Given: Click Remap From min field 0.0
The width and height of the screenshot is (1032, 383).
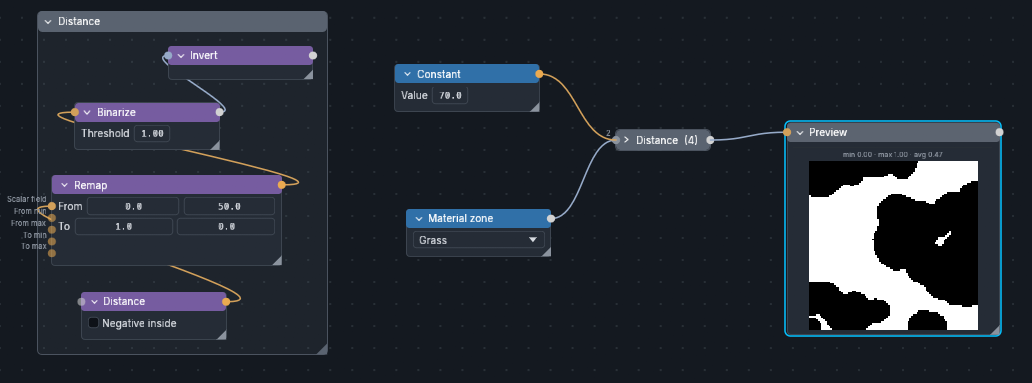Looking at the screenshot, I should (133, 206).
